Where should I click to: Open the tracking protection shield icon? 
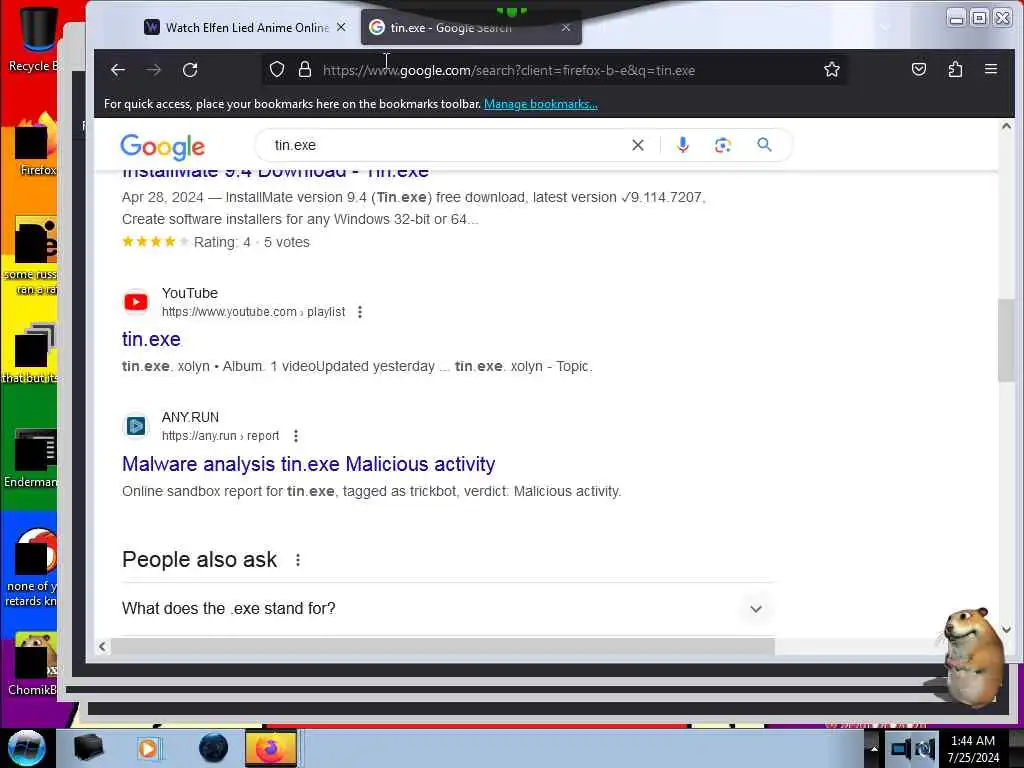(277, 70)
